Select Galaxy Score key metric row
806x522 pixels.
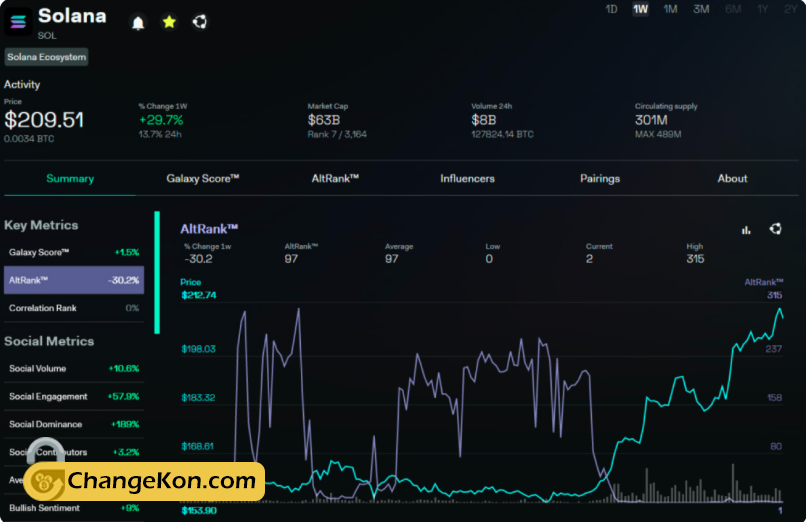point(74,252)
